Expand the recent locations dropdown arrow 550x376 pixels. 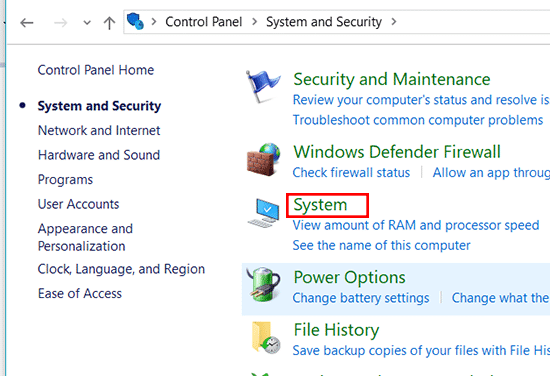87,23
